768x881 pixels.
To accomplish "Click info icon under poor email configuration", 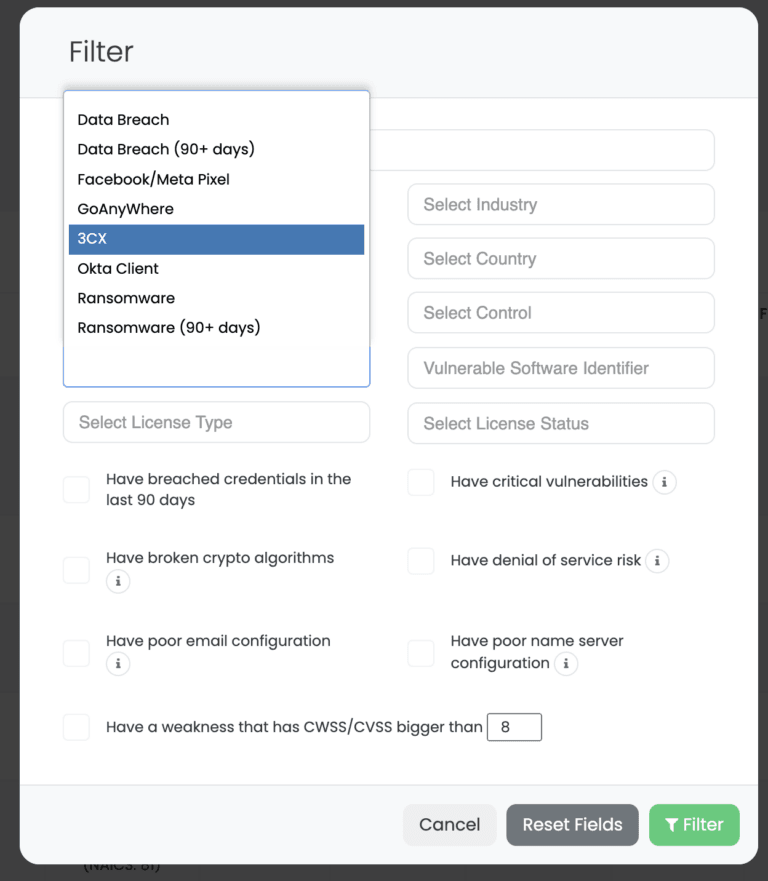I will click(x=118, y=663).
